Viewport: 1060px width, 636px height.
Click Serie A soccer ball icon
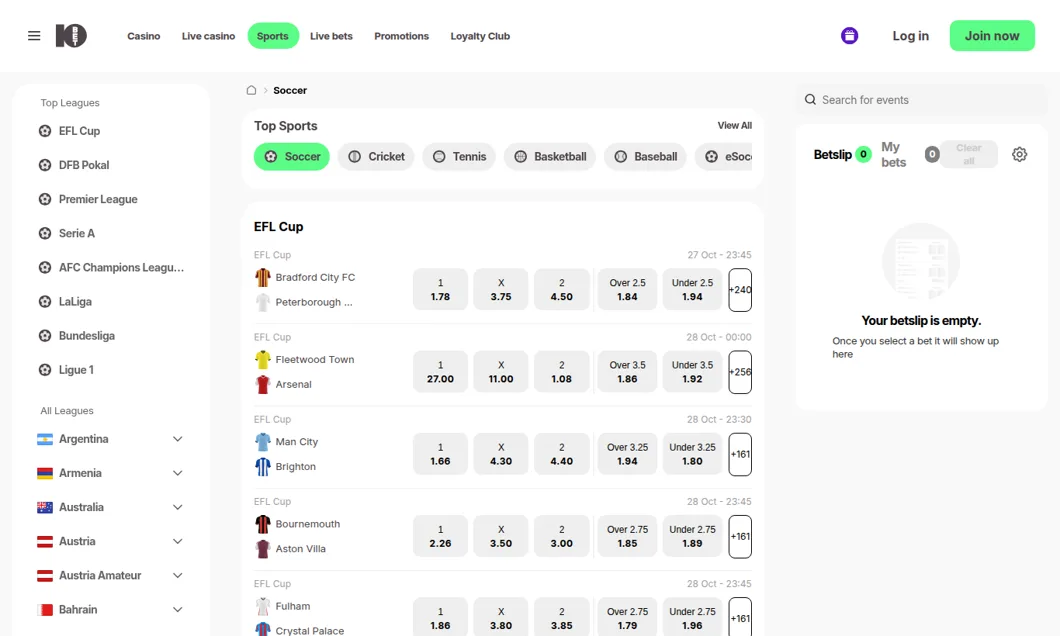(x=45, y=233)
